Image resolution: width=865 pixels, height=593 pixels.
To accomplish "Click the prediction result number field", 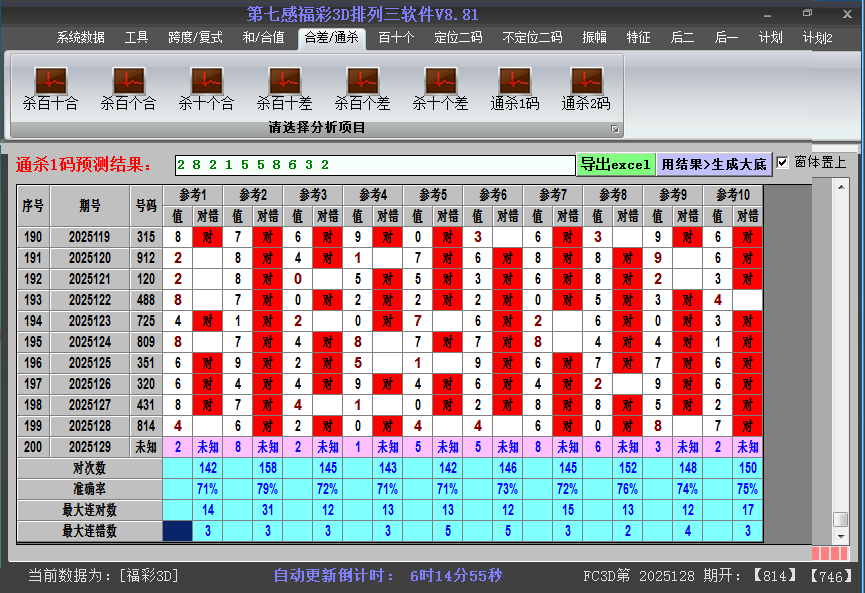I will (x=375, y=165).
